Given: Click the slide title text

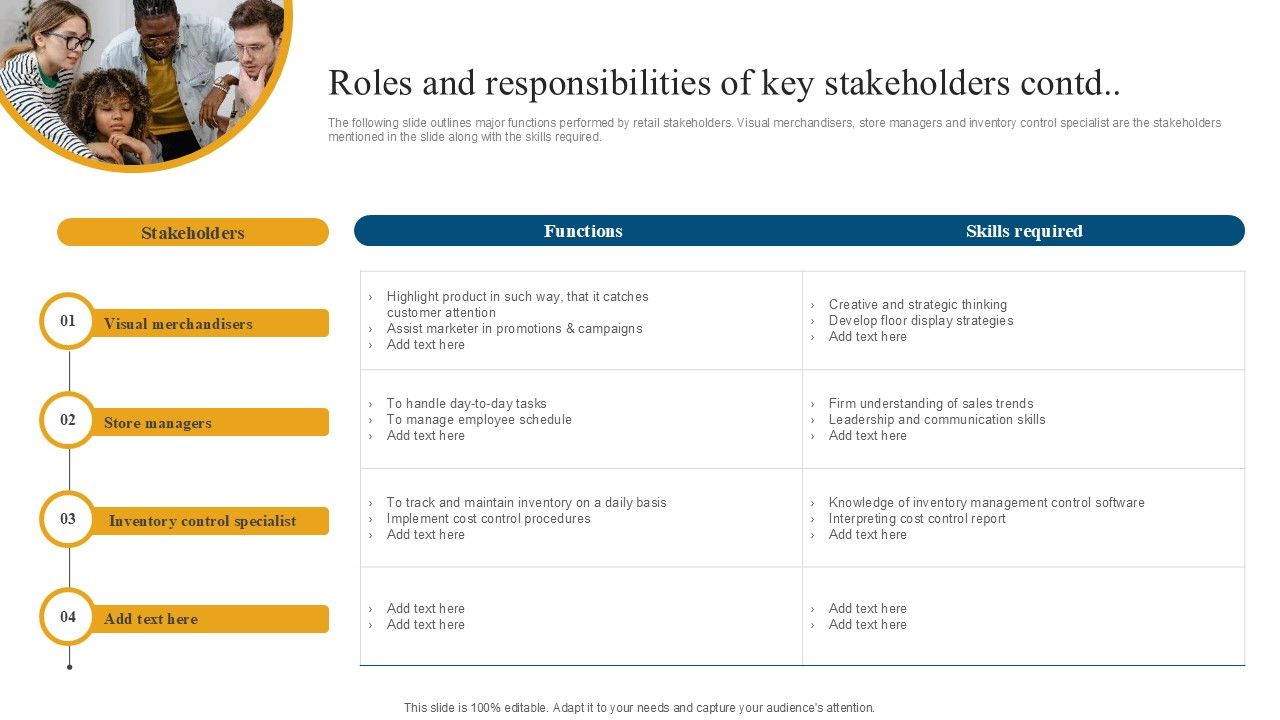Looking at the screenshot, I should 724,83.
